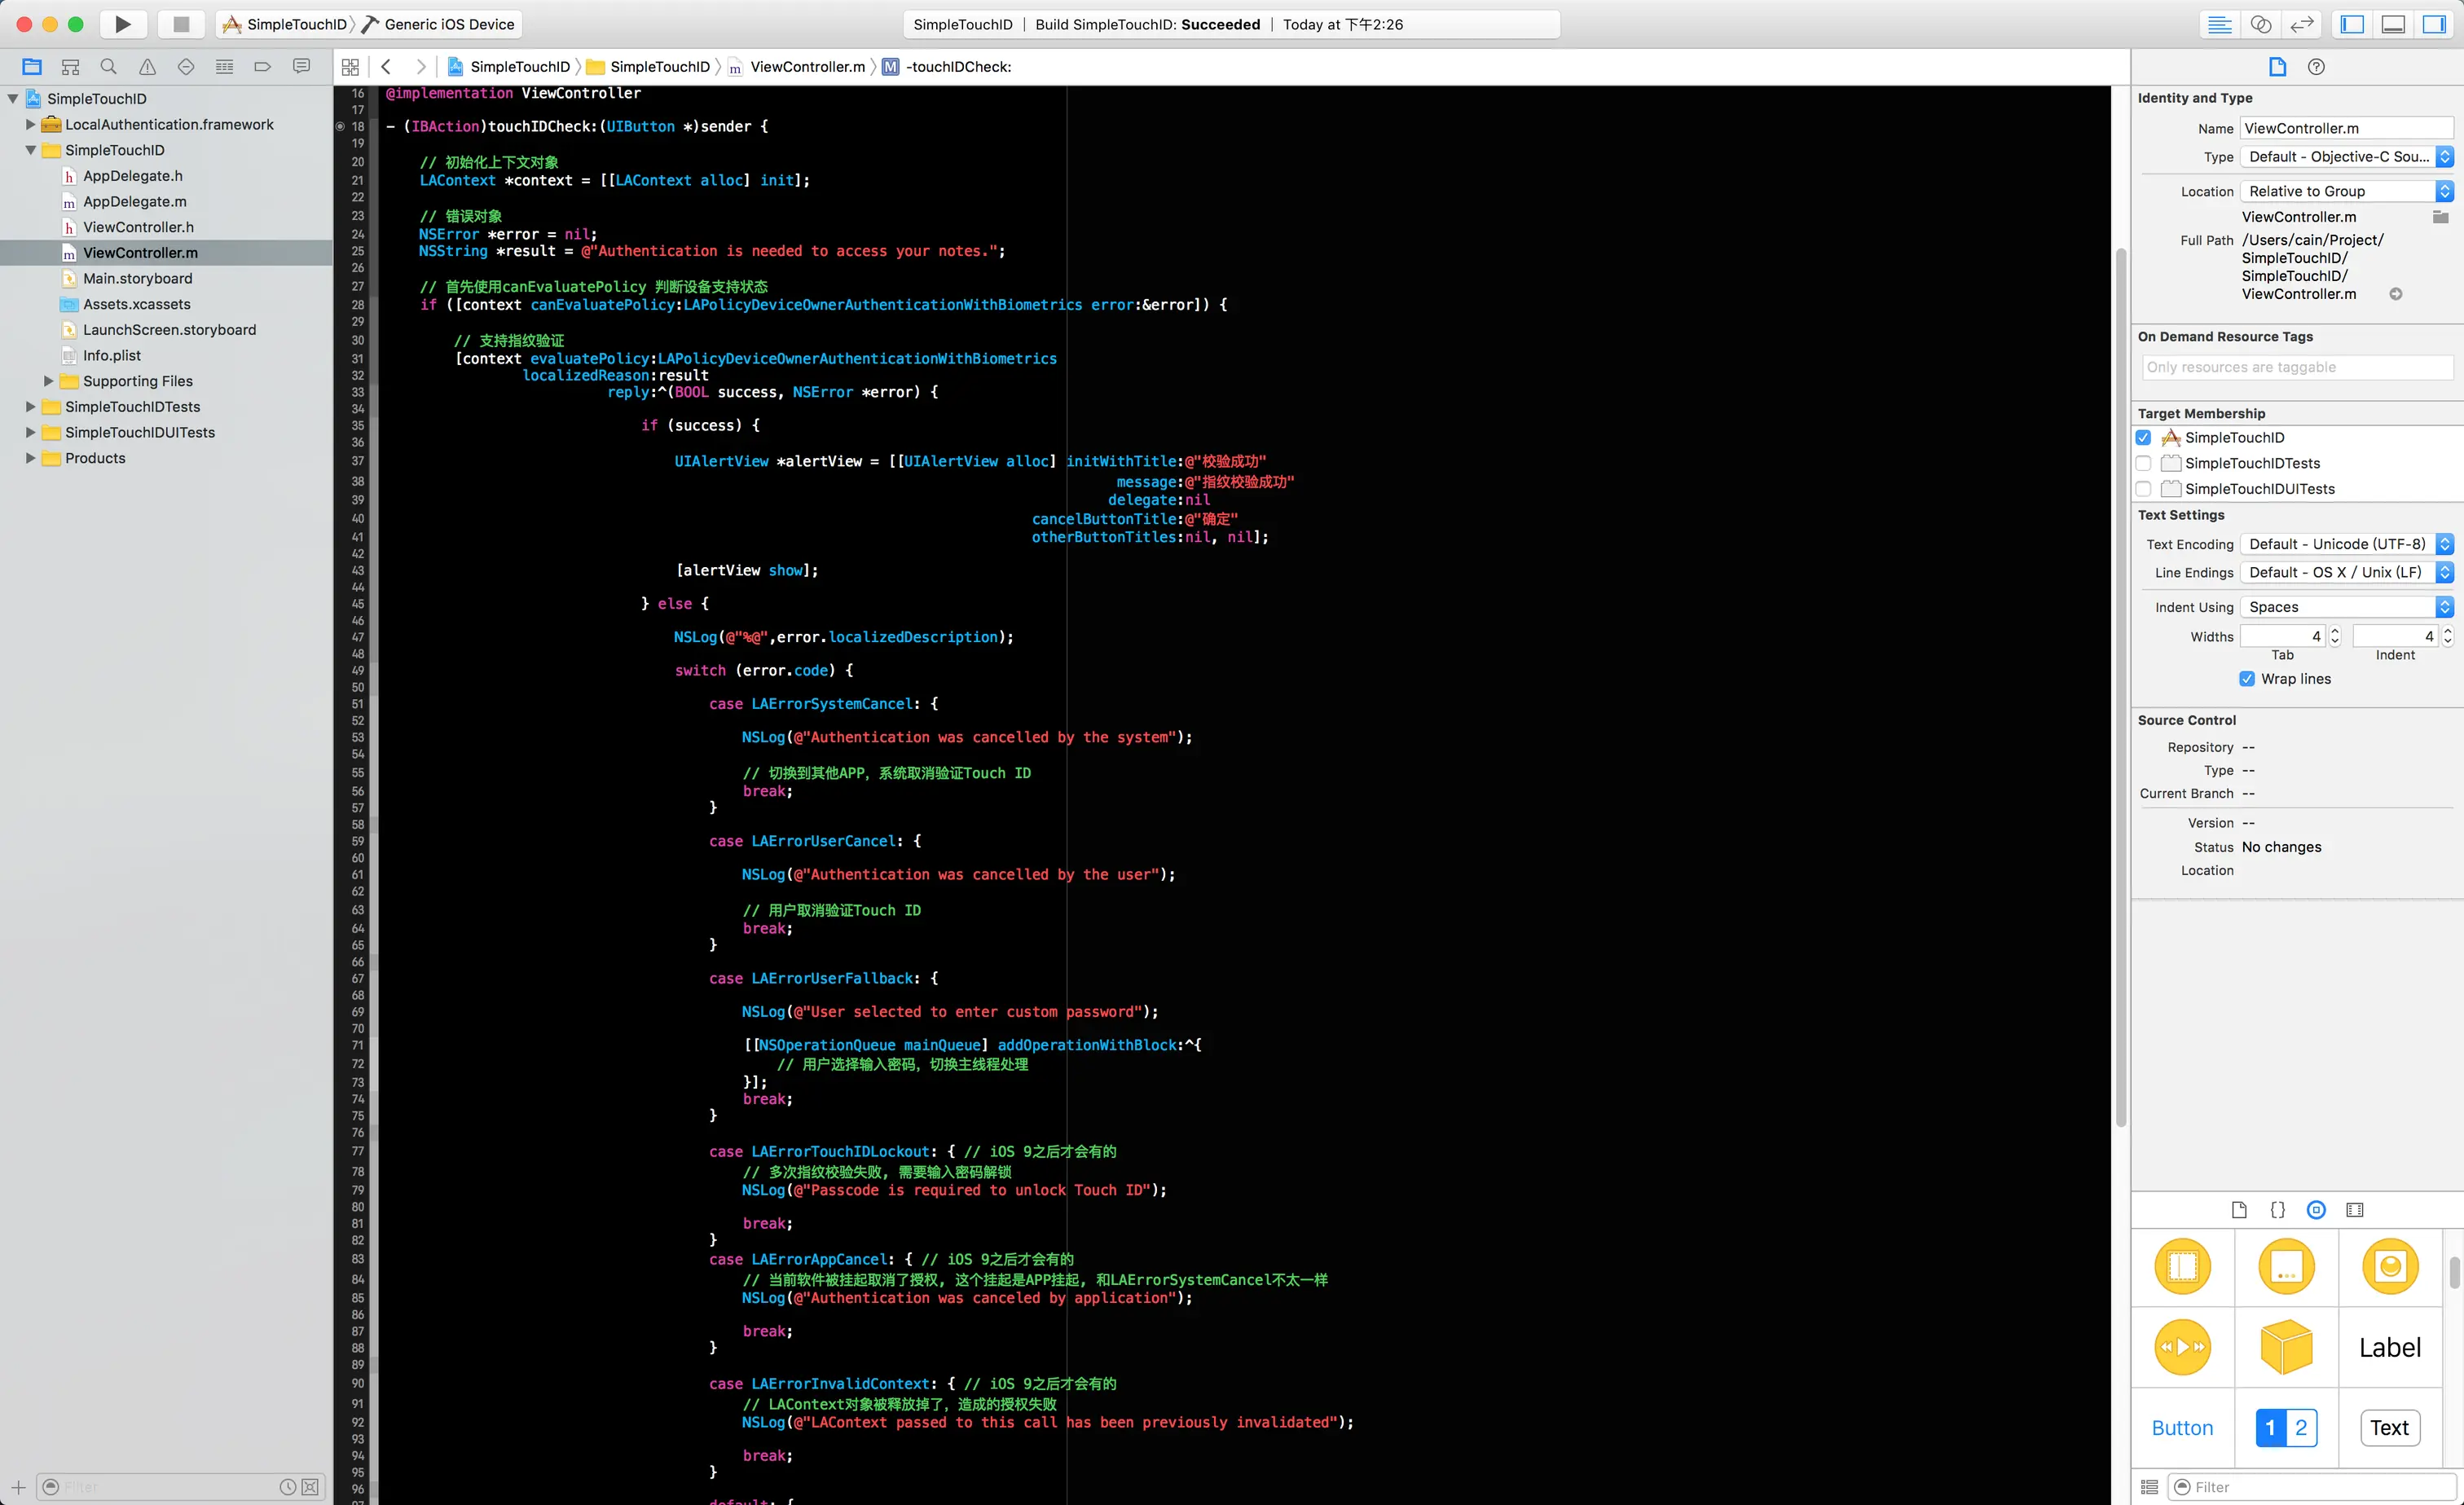Click the Generic iOS Device destination

(448, 24)
